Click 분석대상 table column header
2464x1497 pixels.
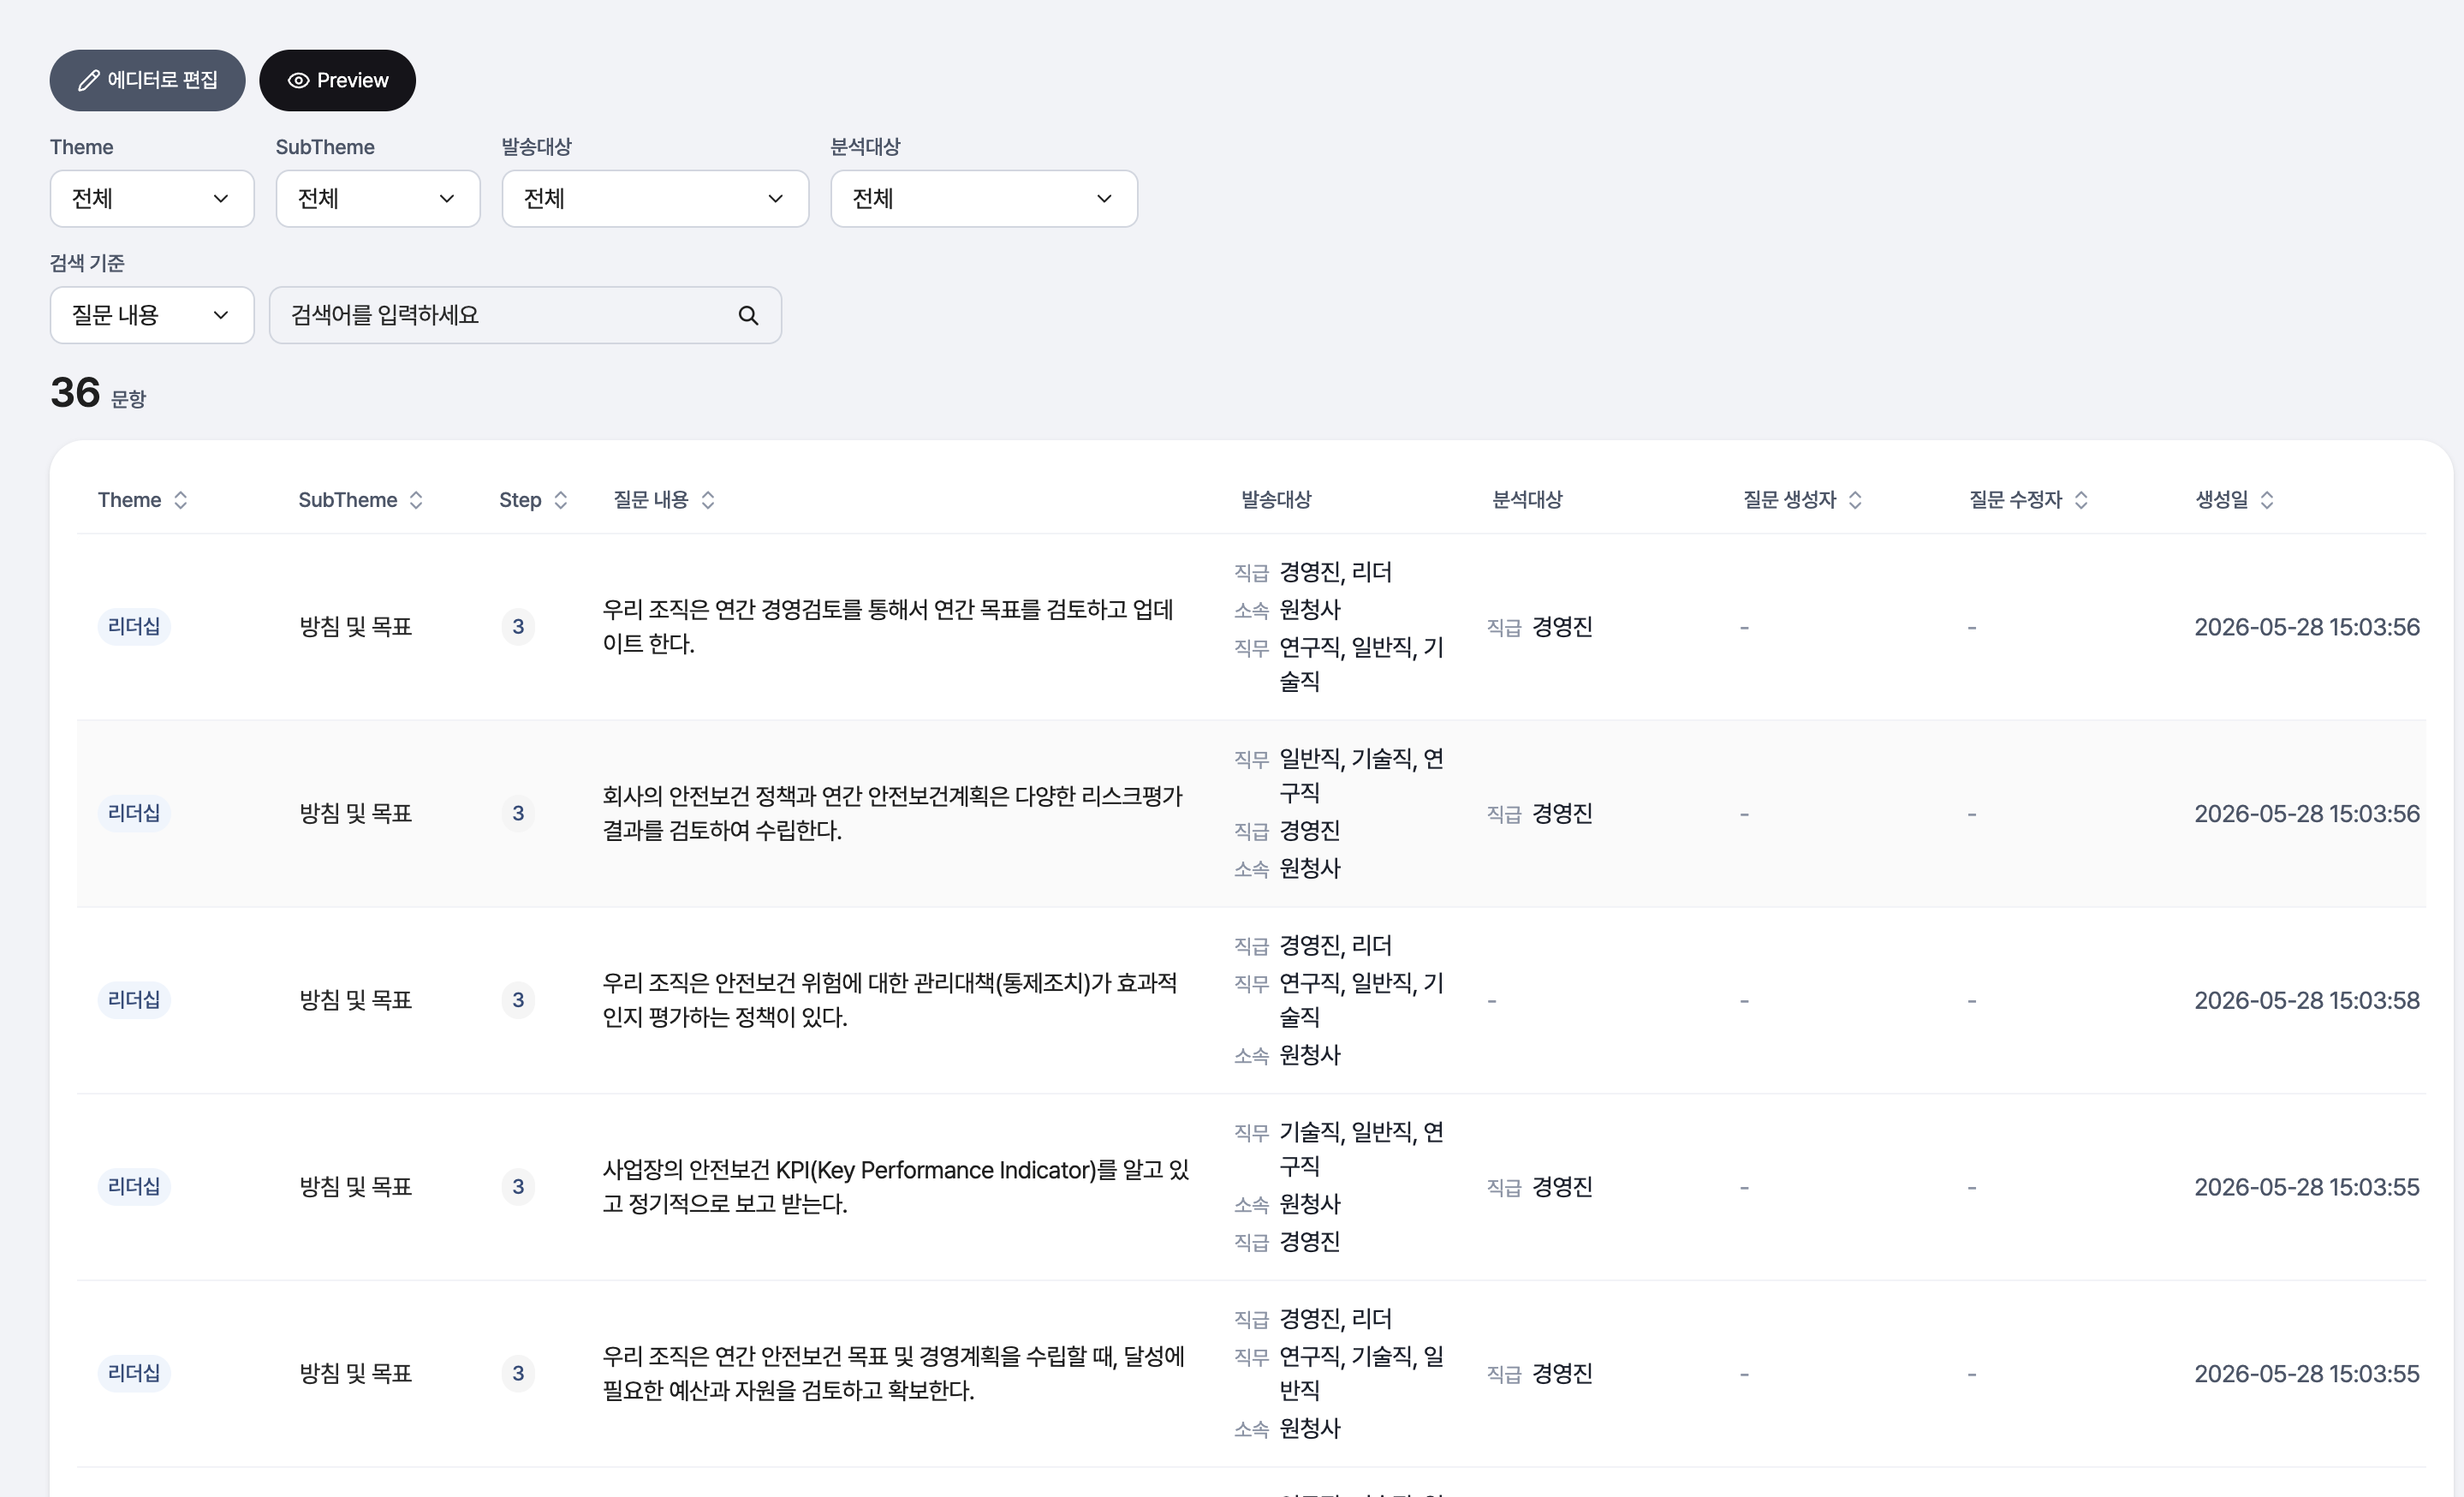click(x=1527, y=500)
